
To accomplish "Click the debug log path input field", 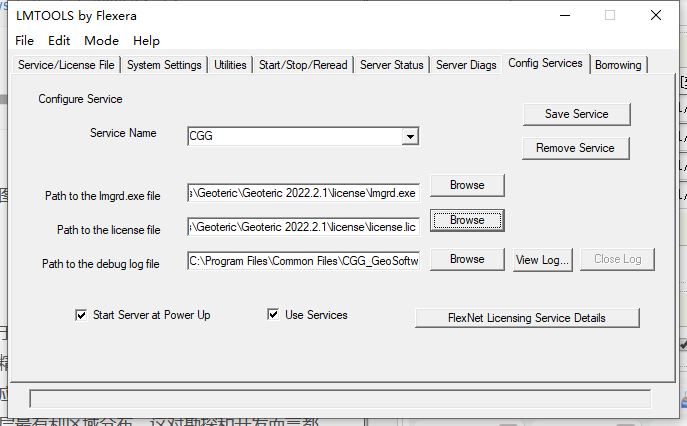I will pos(303,261).
